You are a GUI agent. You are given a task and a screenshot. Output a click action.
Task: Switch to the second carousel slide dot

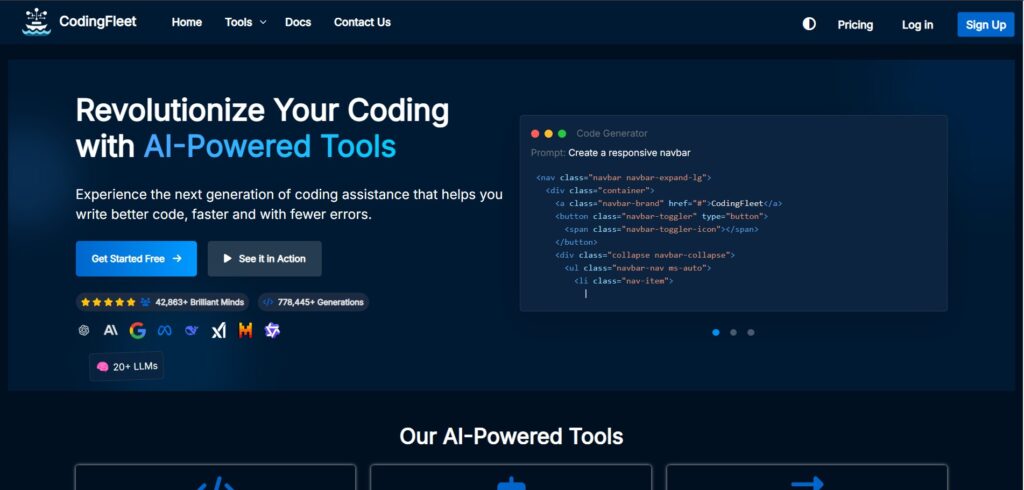coord(733,332)
